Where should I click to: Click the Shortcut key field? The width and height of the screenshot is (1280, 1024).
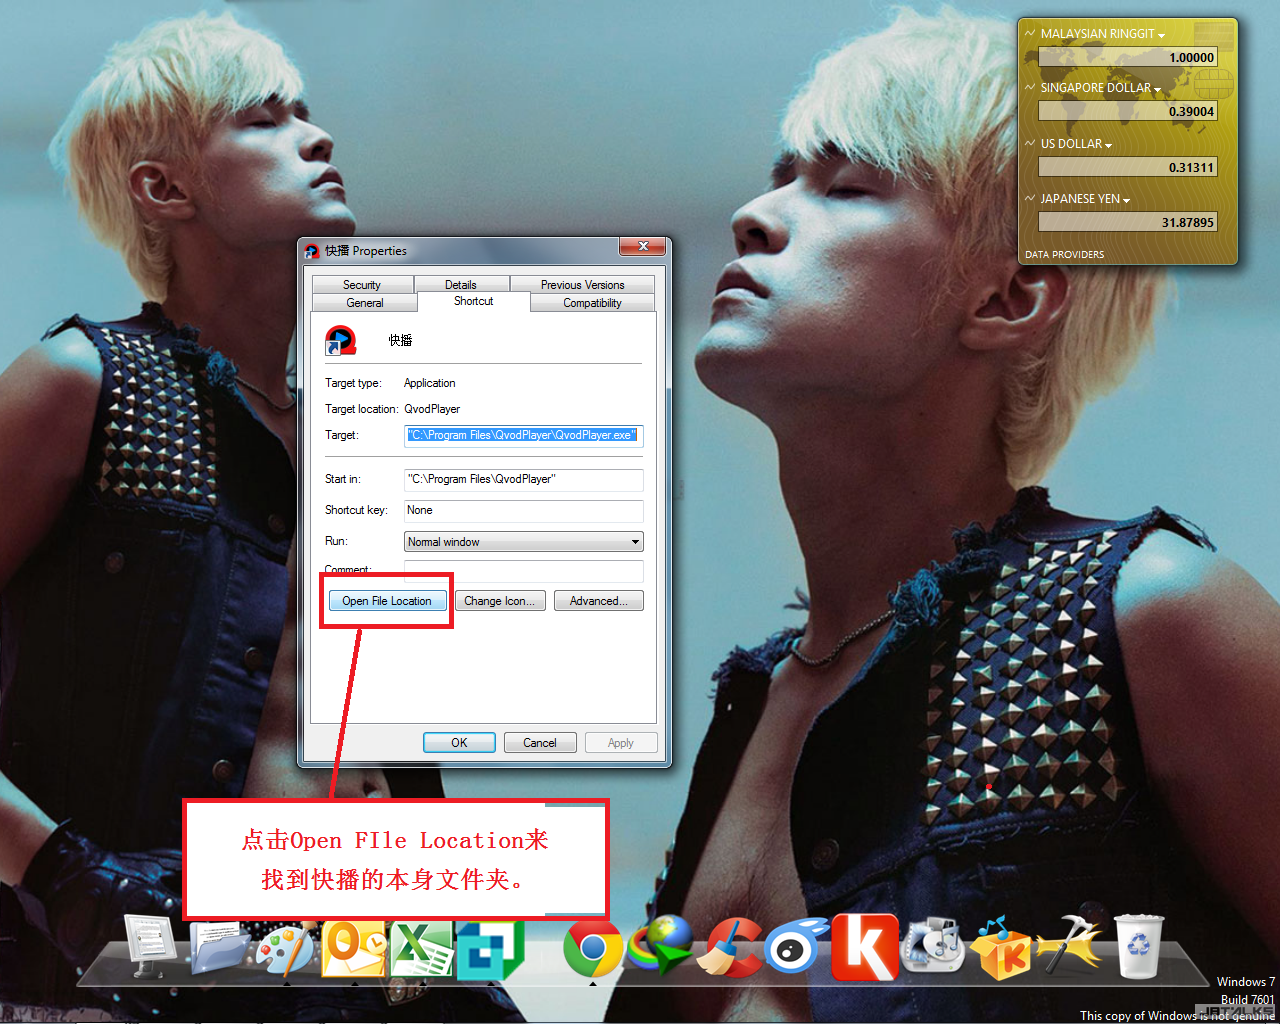click(x=523, y=511)
